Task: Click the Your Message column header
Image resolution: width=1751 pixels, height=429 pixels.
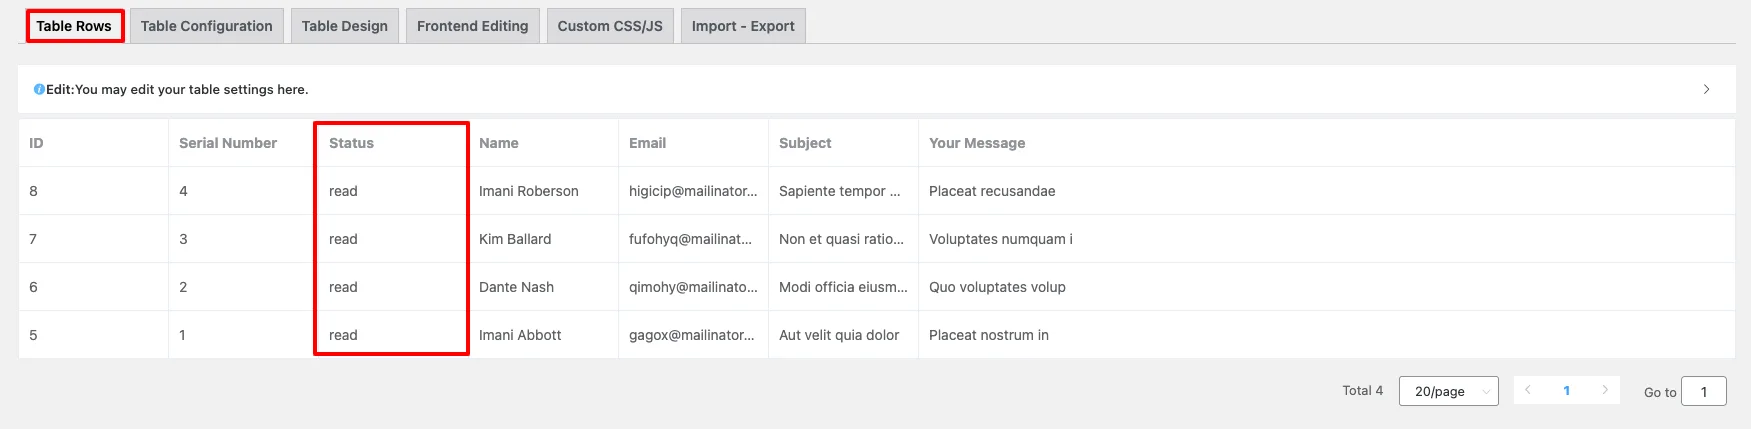Action: (x=977, y=143)
